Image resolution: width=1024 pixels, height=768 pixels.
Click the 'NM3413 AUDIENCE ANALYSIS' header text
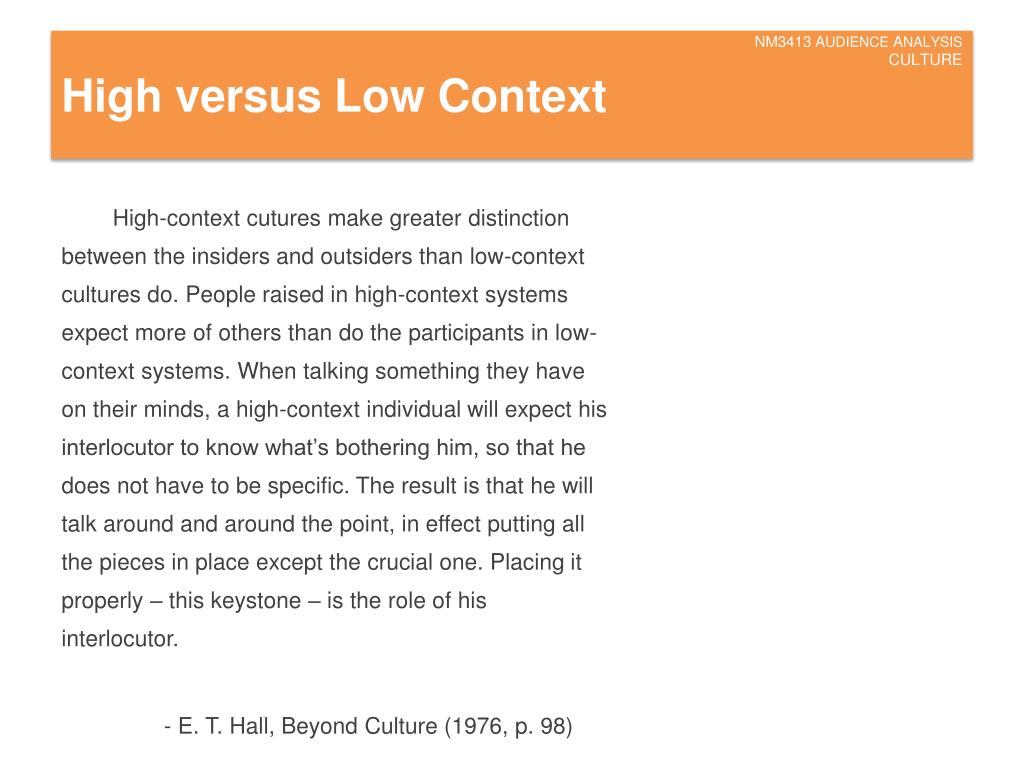tap(858, 42)
